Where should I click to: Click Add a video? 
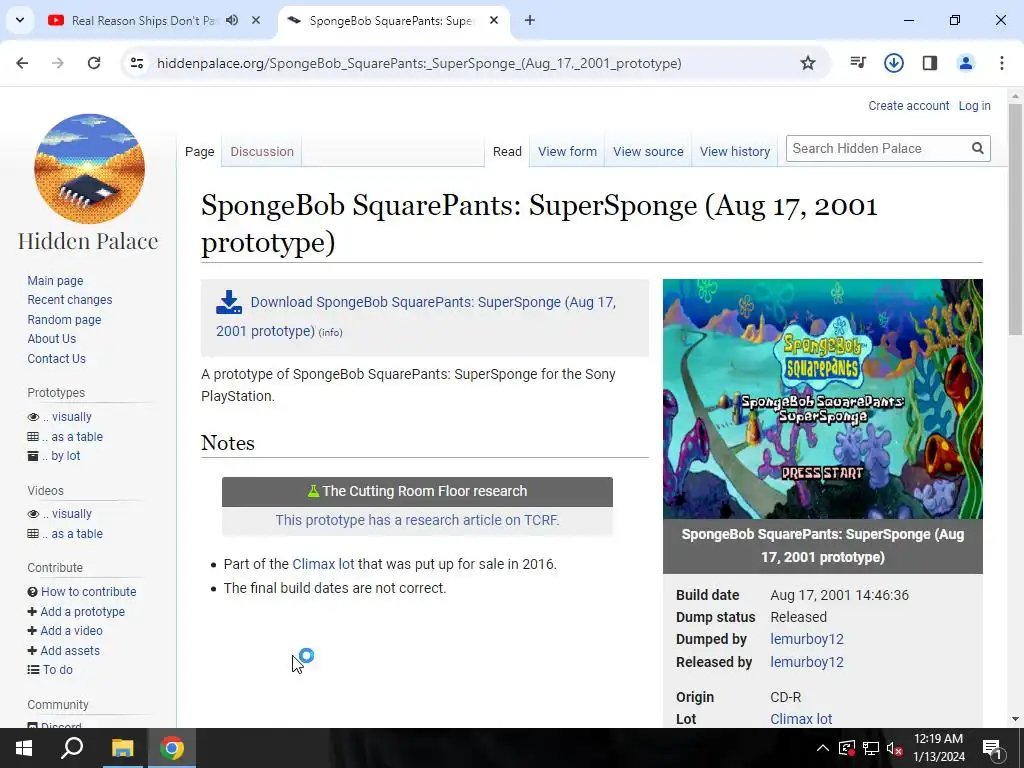tap(71, 631)
